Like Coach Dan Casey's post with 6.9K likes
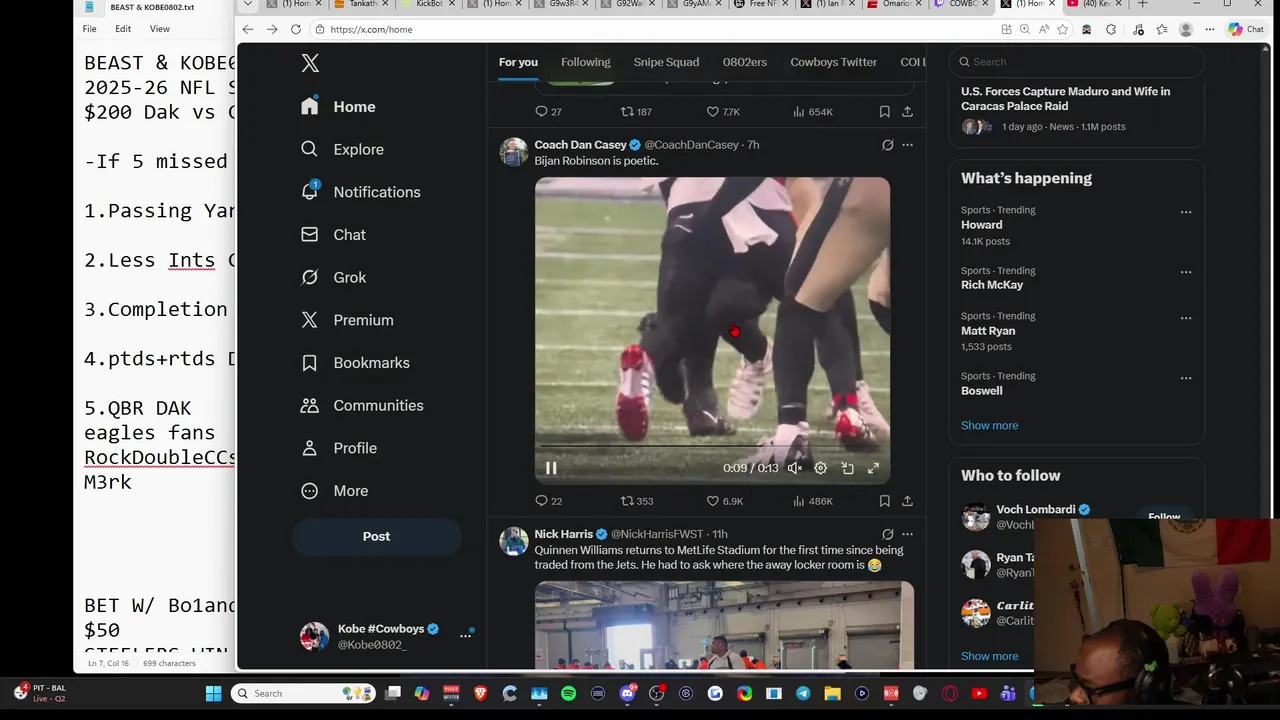Screen dimensions: 1280x720 click(725, 501)
